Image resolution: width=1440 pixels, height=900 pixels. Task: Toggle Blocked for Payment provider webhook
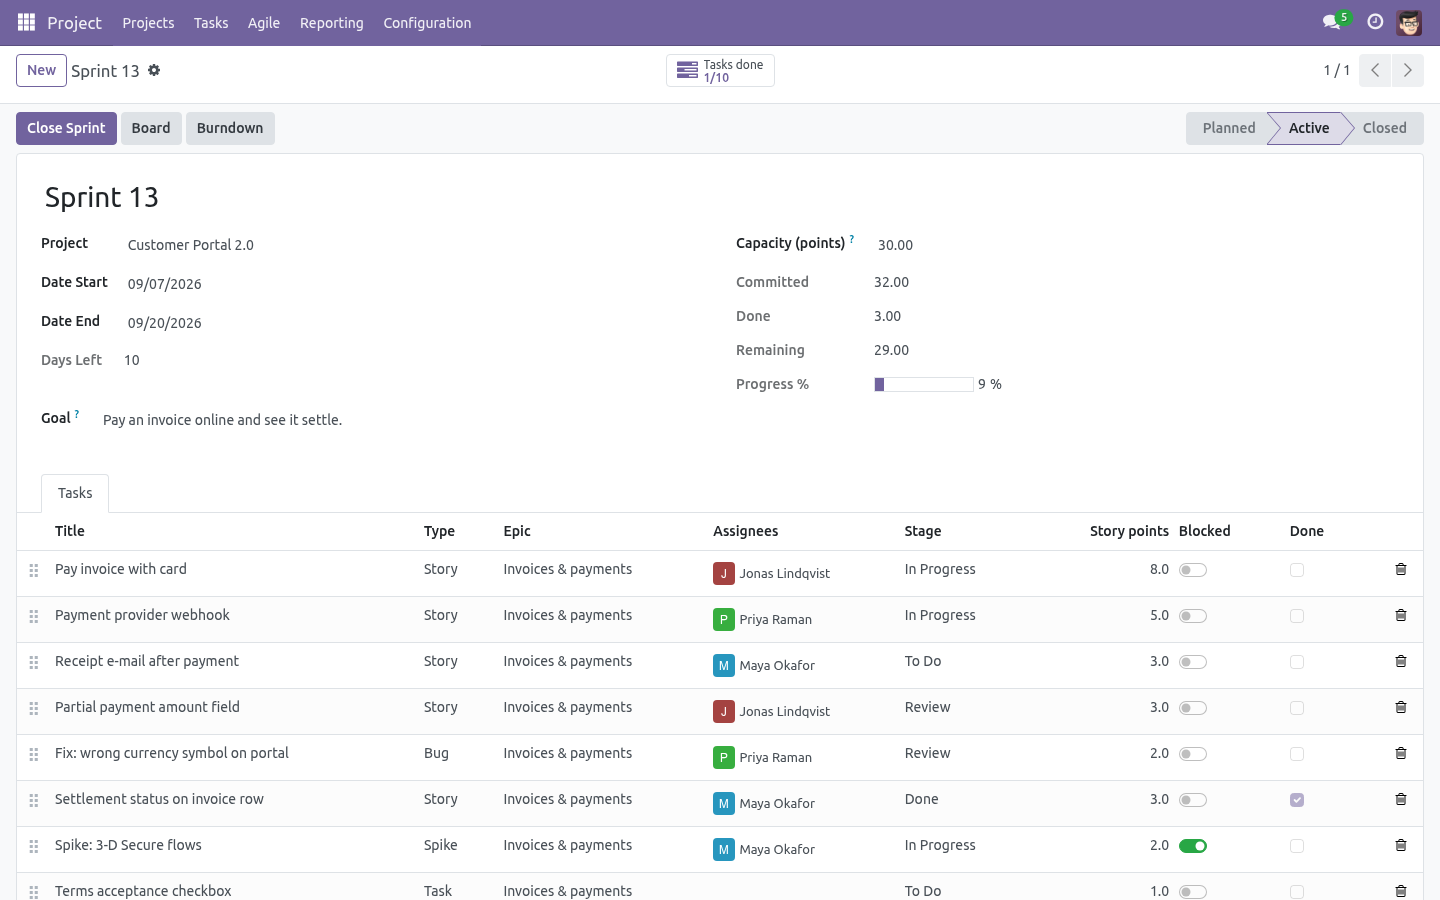(x=1193, y=616)
